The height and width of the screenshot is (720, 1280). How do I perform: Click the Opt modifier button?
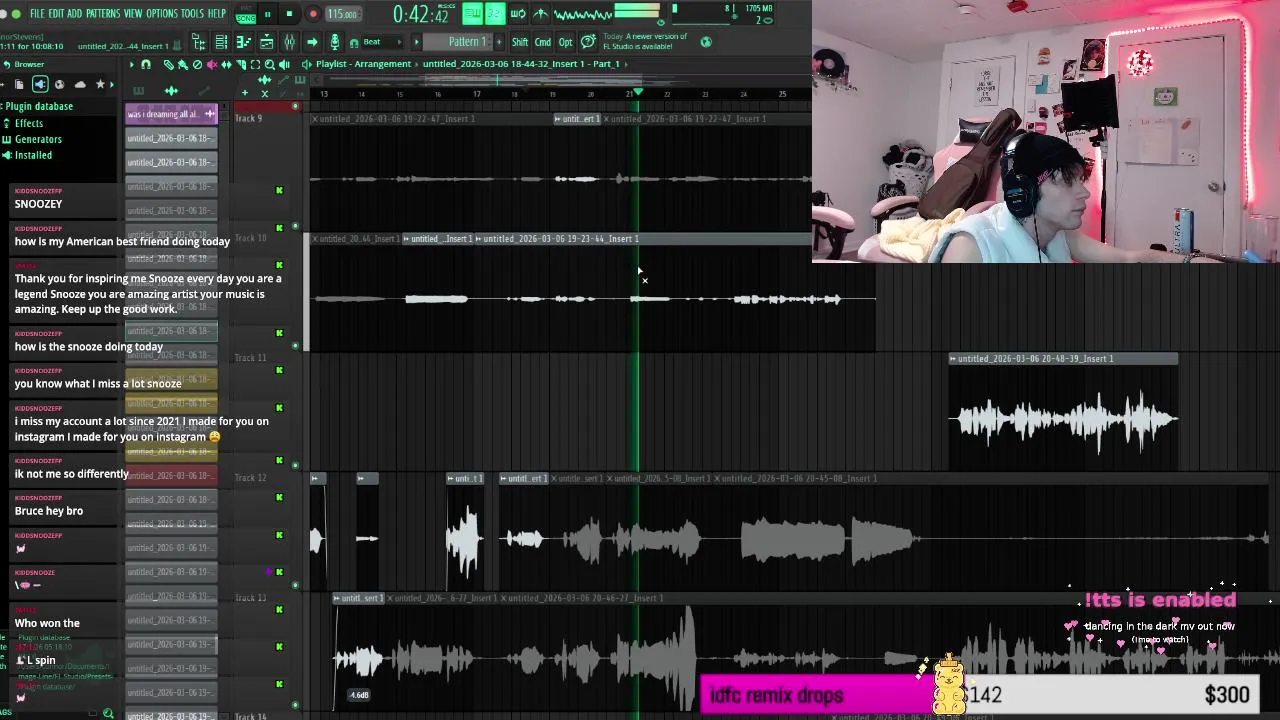565,42
